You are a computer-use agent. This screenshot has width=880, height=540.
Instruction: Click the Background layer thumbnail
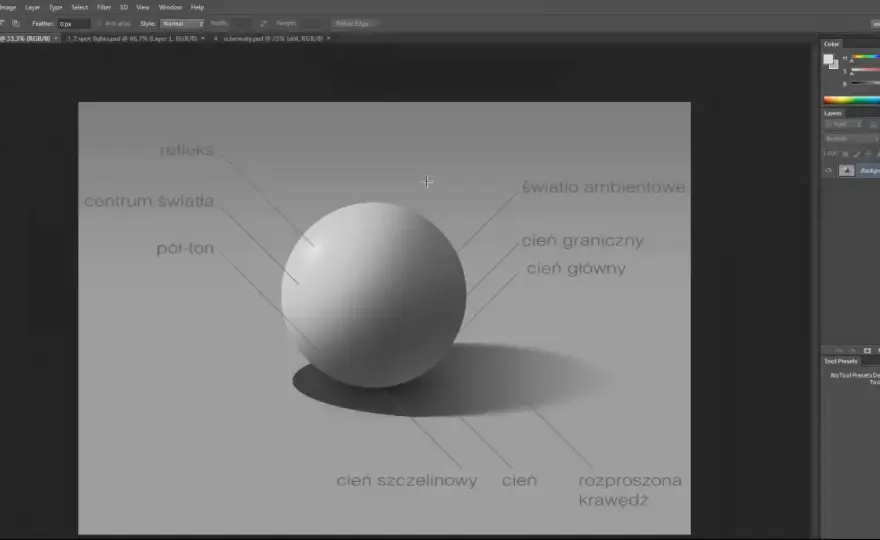coord(846,171)
